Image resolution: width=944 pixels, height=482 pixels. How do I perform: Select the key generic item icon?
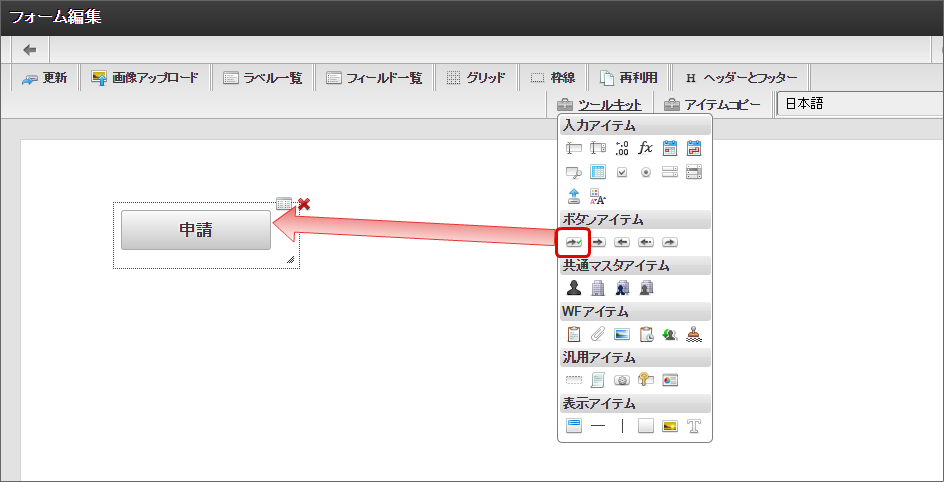(x=646, y=380)
